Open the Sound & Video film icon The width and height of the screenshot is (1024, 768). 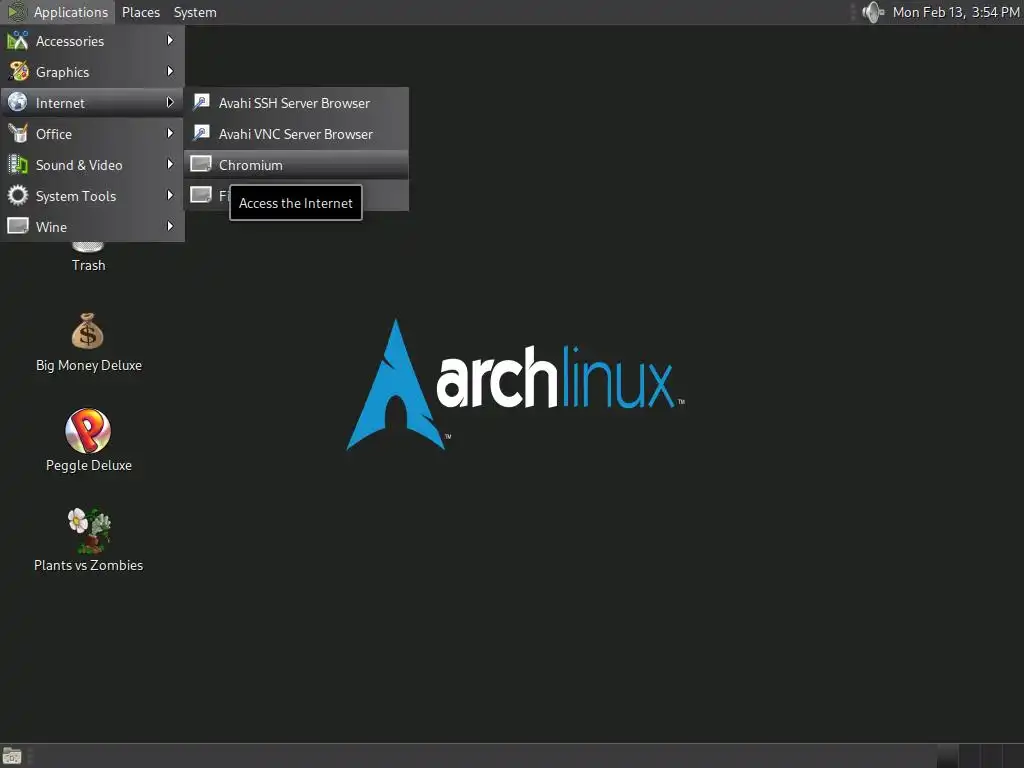tap(18, 165)
